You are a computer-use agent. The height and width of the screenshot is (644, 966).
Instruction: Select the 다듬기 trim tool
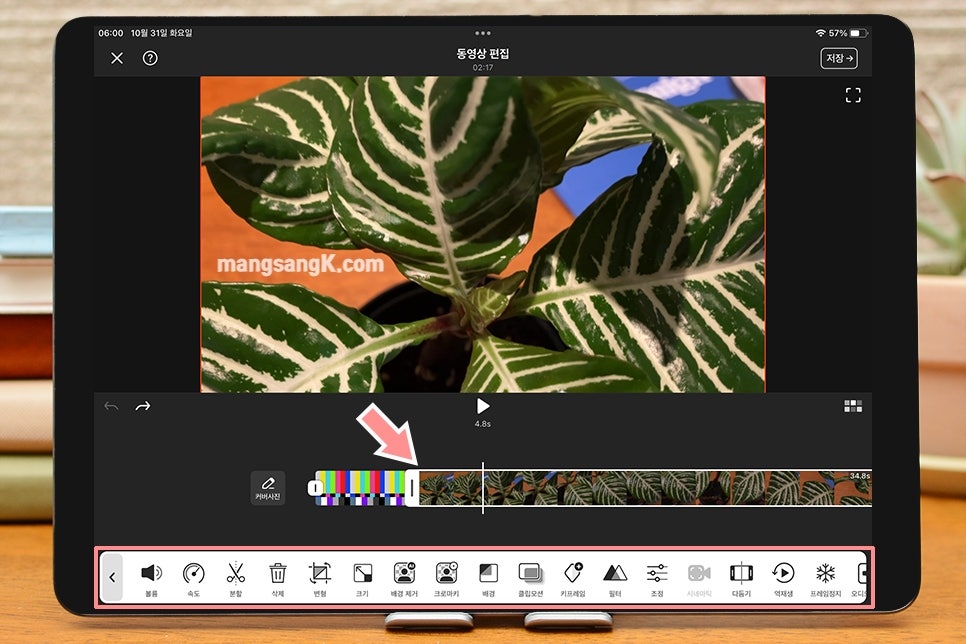pos(741,579)
